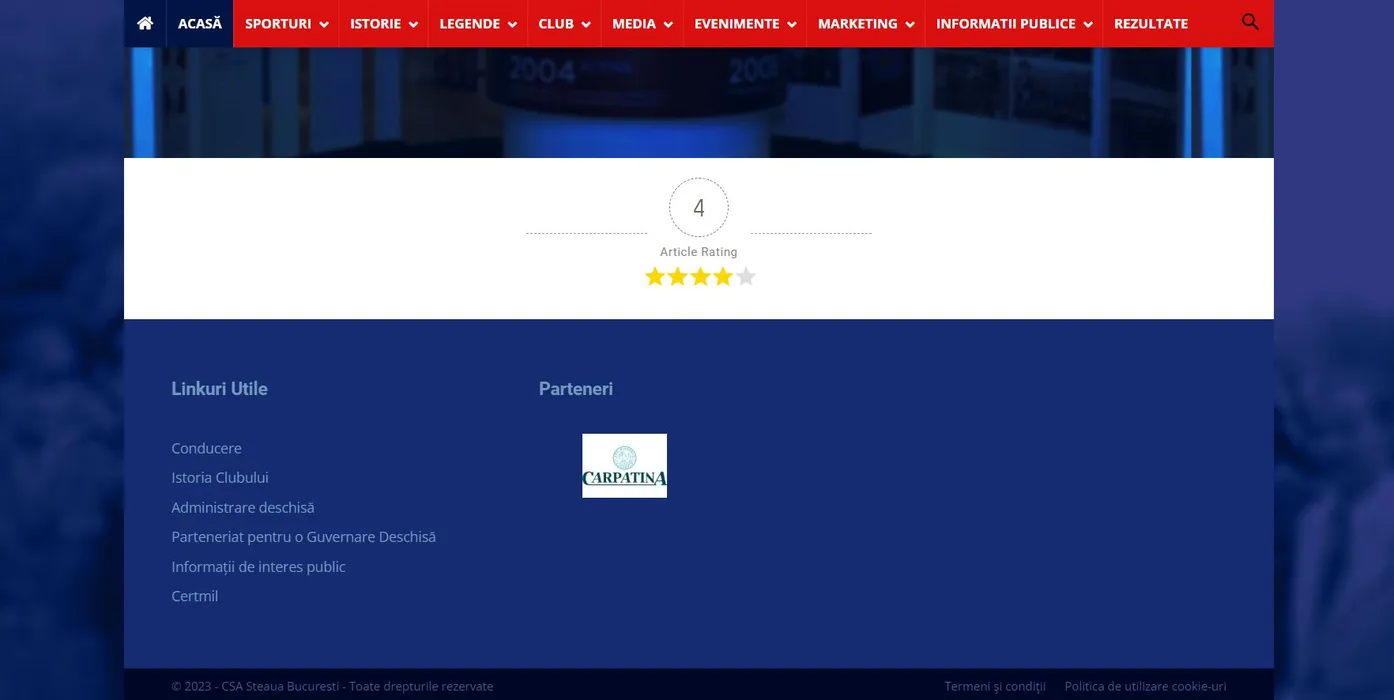Click the Carpatina partner logo
The image size is (1394, 700).
click(x=624, y=466)
